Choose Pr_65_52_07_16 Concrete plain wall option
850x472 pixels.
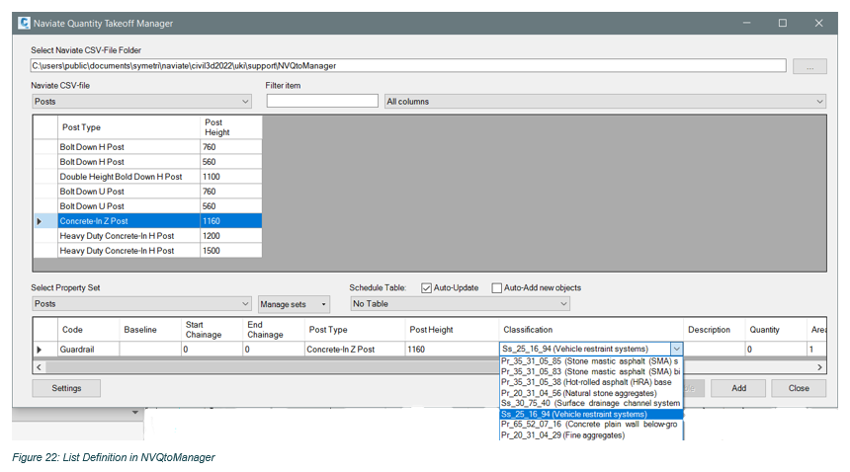(591, 424)
